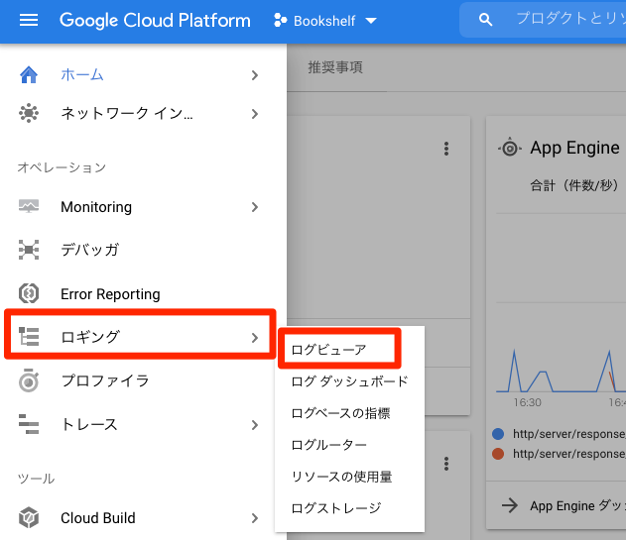Viewport: 626px width, 540px height.
Task: Click the Google Cloud Platform logo text
Action: click(155, 20)
